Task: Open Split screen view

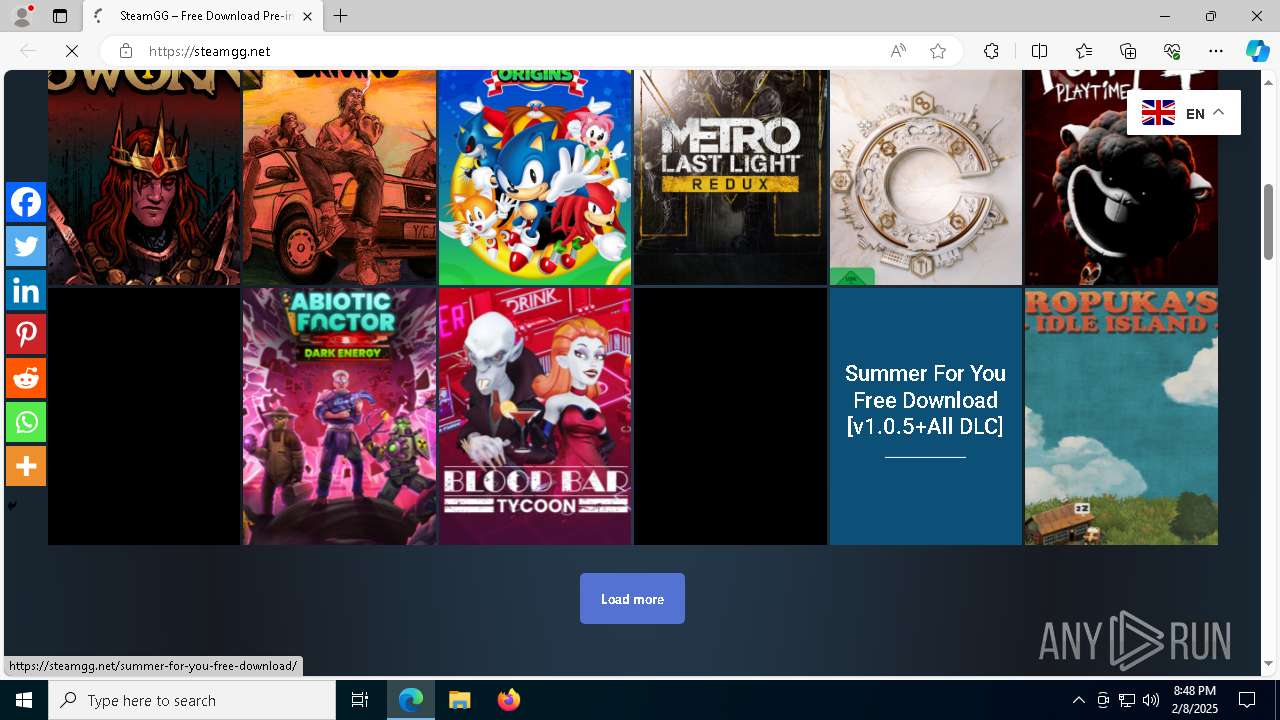Action: click(1039, 51)
